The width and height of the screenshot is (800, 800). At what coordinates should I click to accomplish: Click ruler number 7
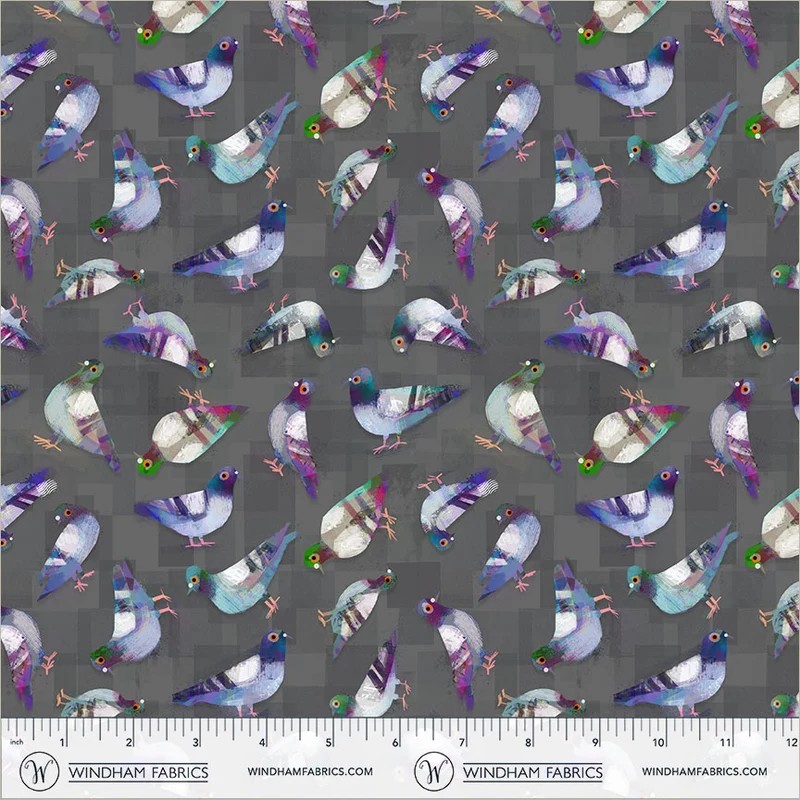pos(462,742)
